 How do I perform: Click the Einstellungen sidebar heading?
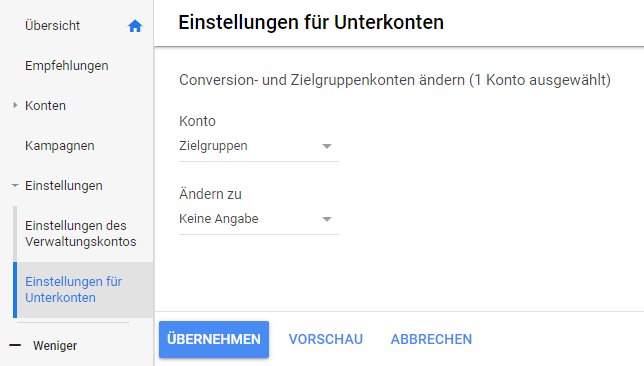[64, 186]
